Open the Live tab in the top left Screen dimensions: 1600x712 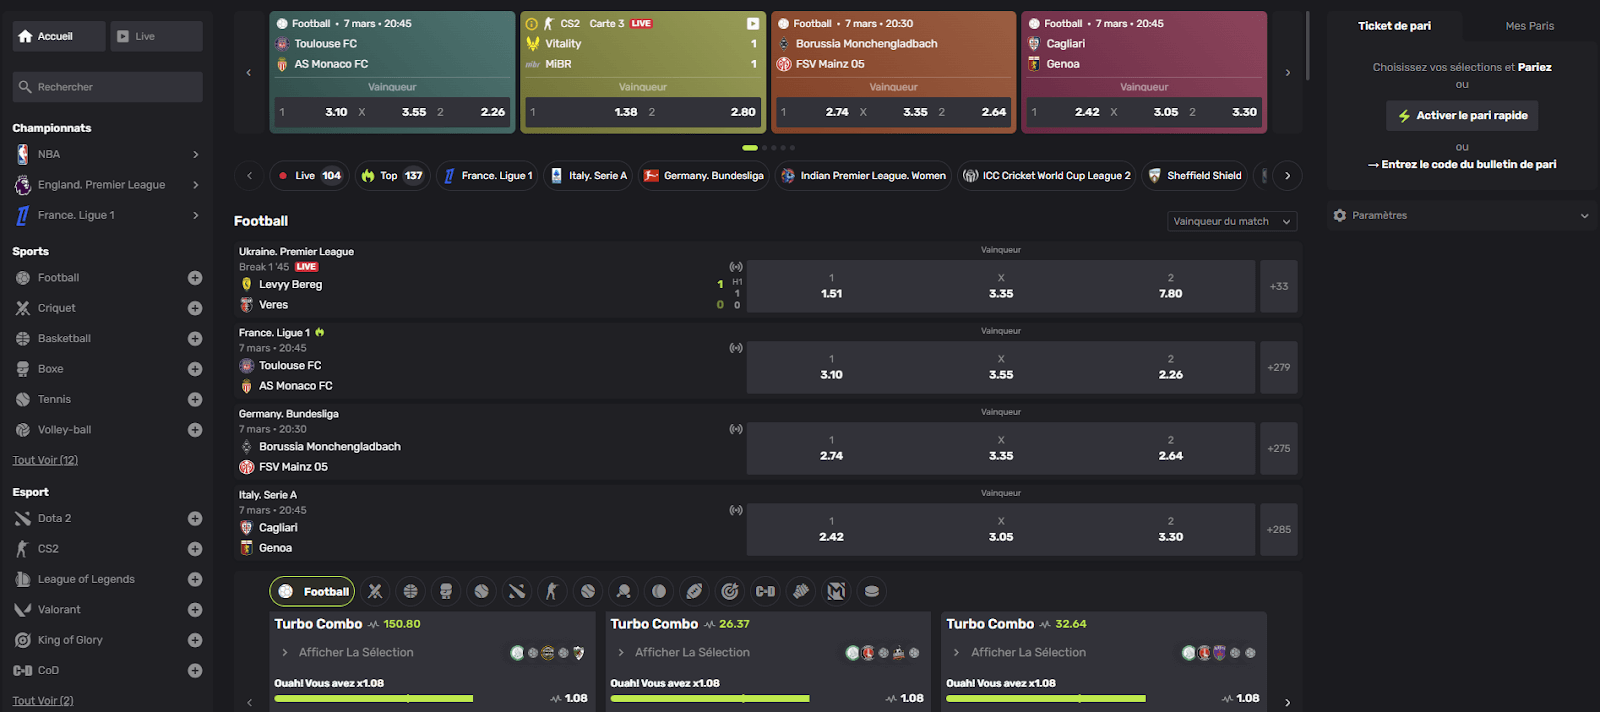click(156, 36)
